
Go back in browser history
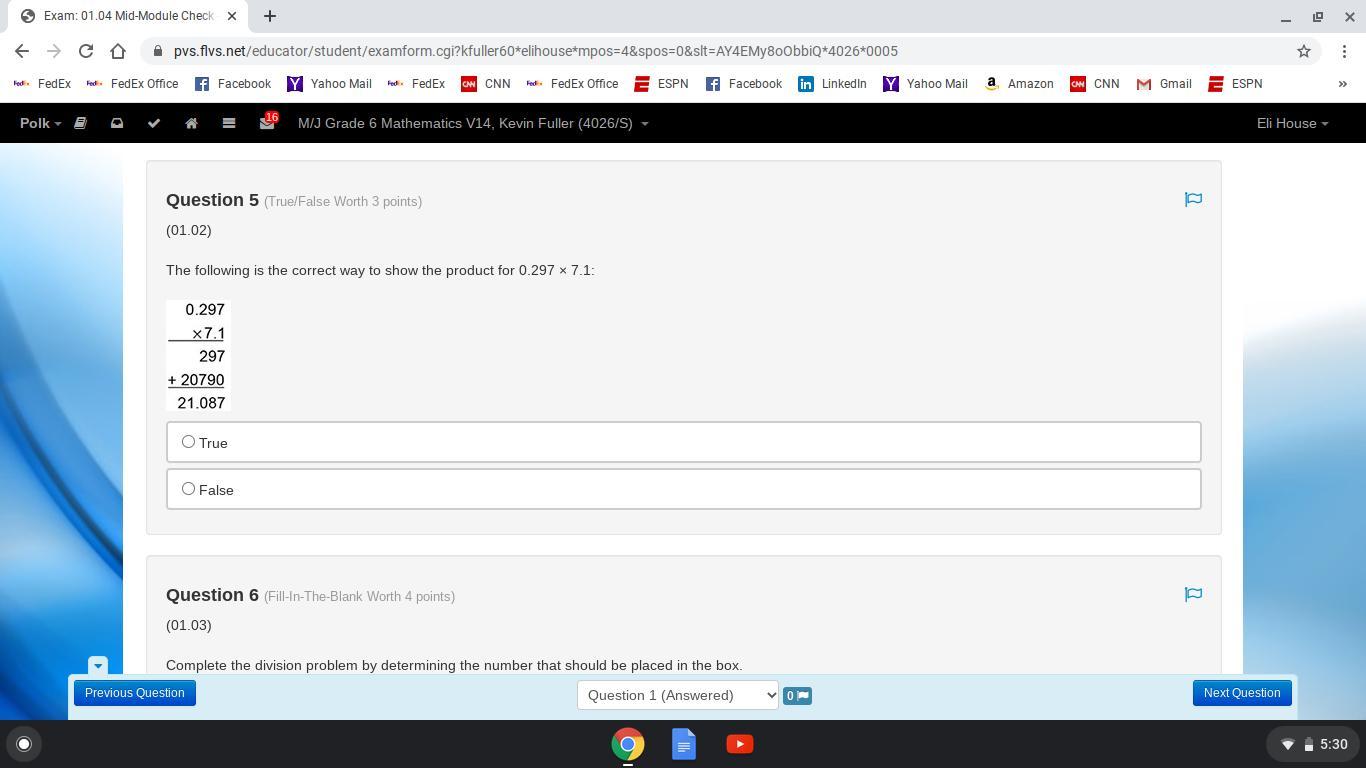click(x=22, y=51)
